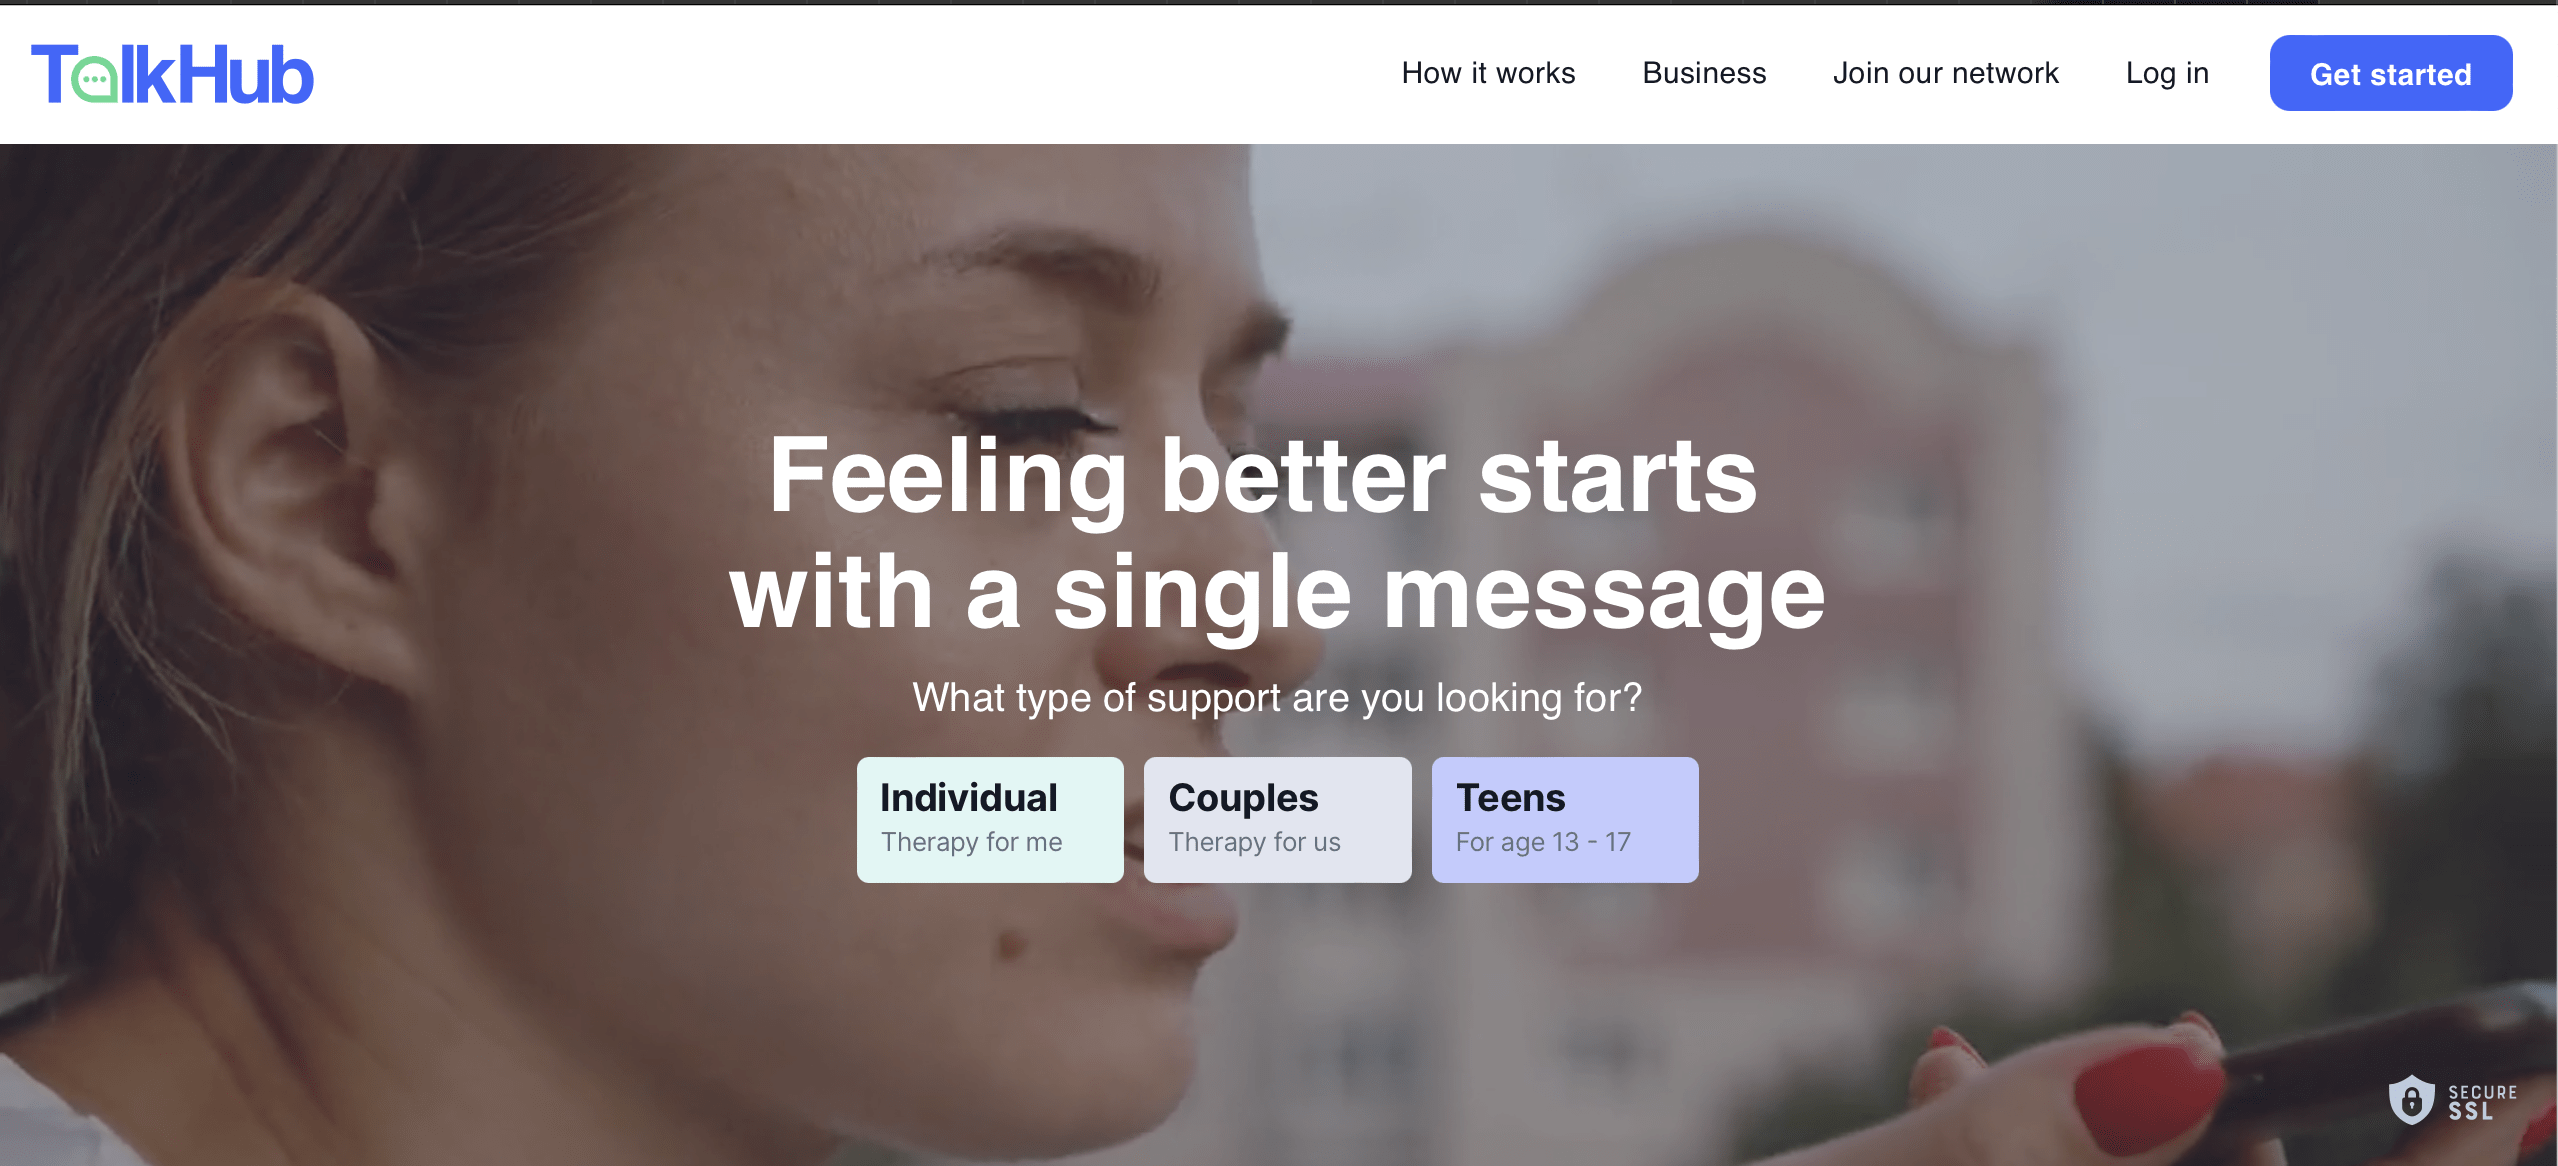Expand the How it works menu

(x=1488, y=73)
